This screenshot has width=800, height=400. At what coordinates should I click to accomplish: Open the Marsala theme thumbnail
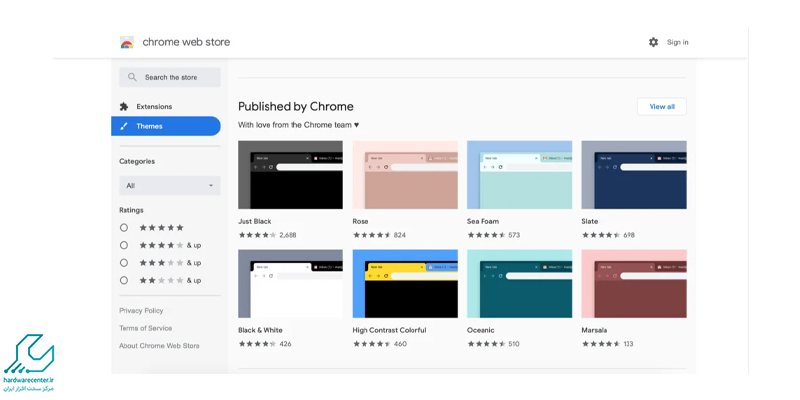(634, 284)
